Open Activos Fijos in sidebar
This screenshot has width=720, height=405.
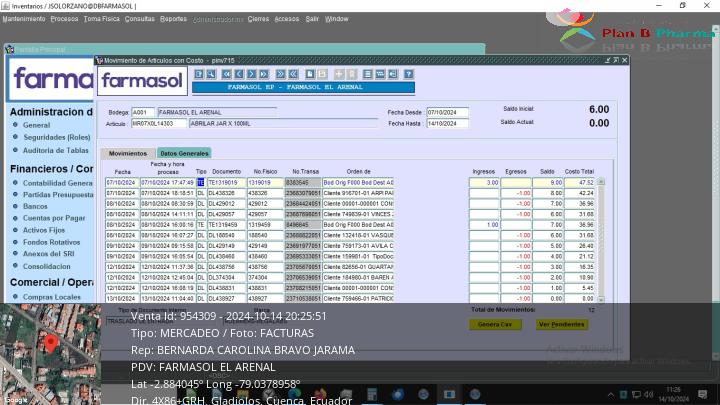(44, 230)
